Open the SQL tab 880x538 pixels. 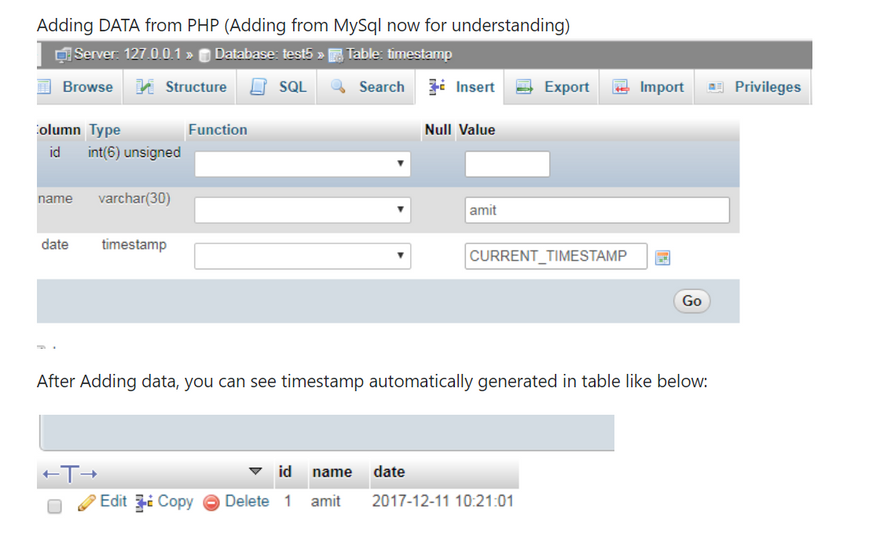coord(280,87)
